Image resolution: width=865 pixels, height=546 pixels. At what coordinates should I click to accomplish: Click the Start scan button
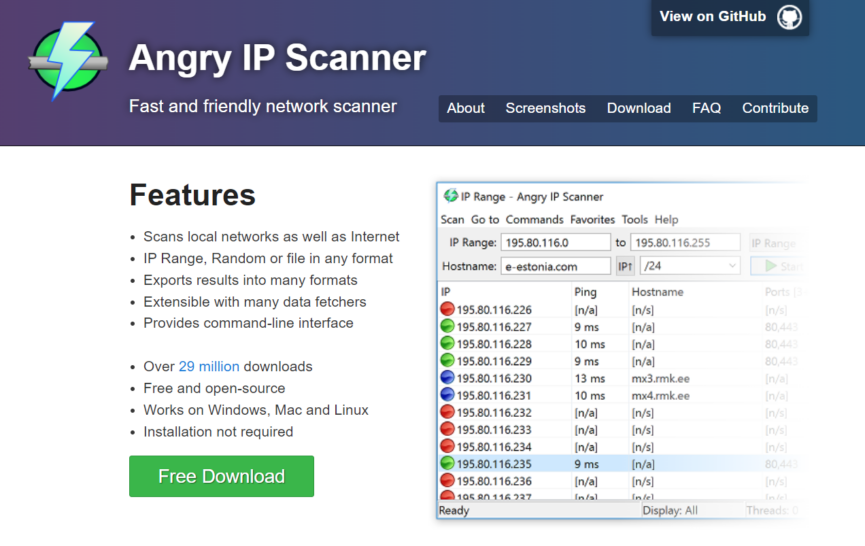click(x=777, y=266)
